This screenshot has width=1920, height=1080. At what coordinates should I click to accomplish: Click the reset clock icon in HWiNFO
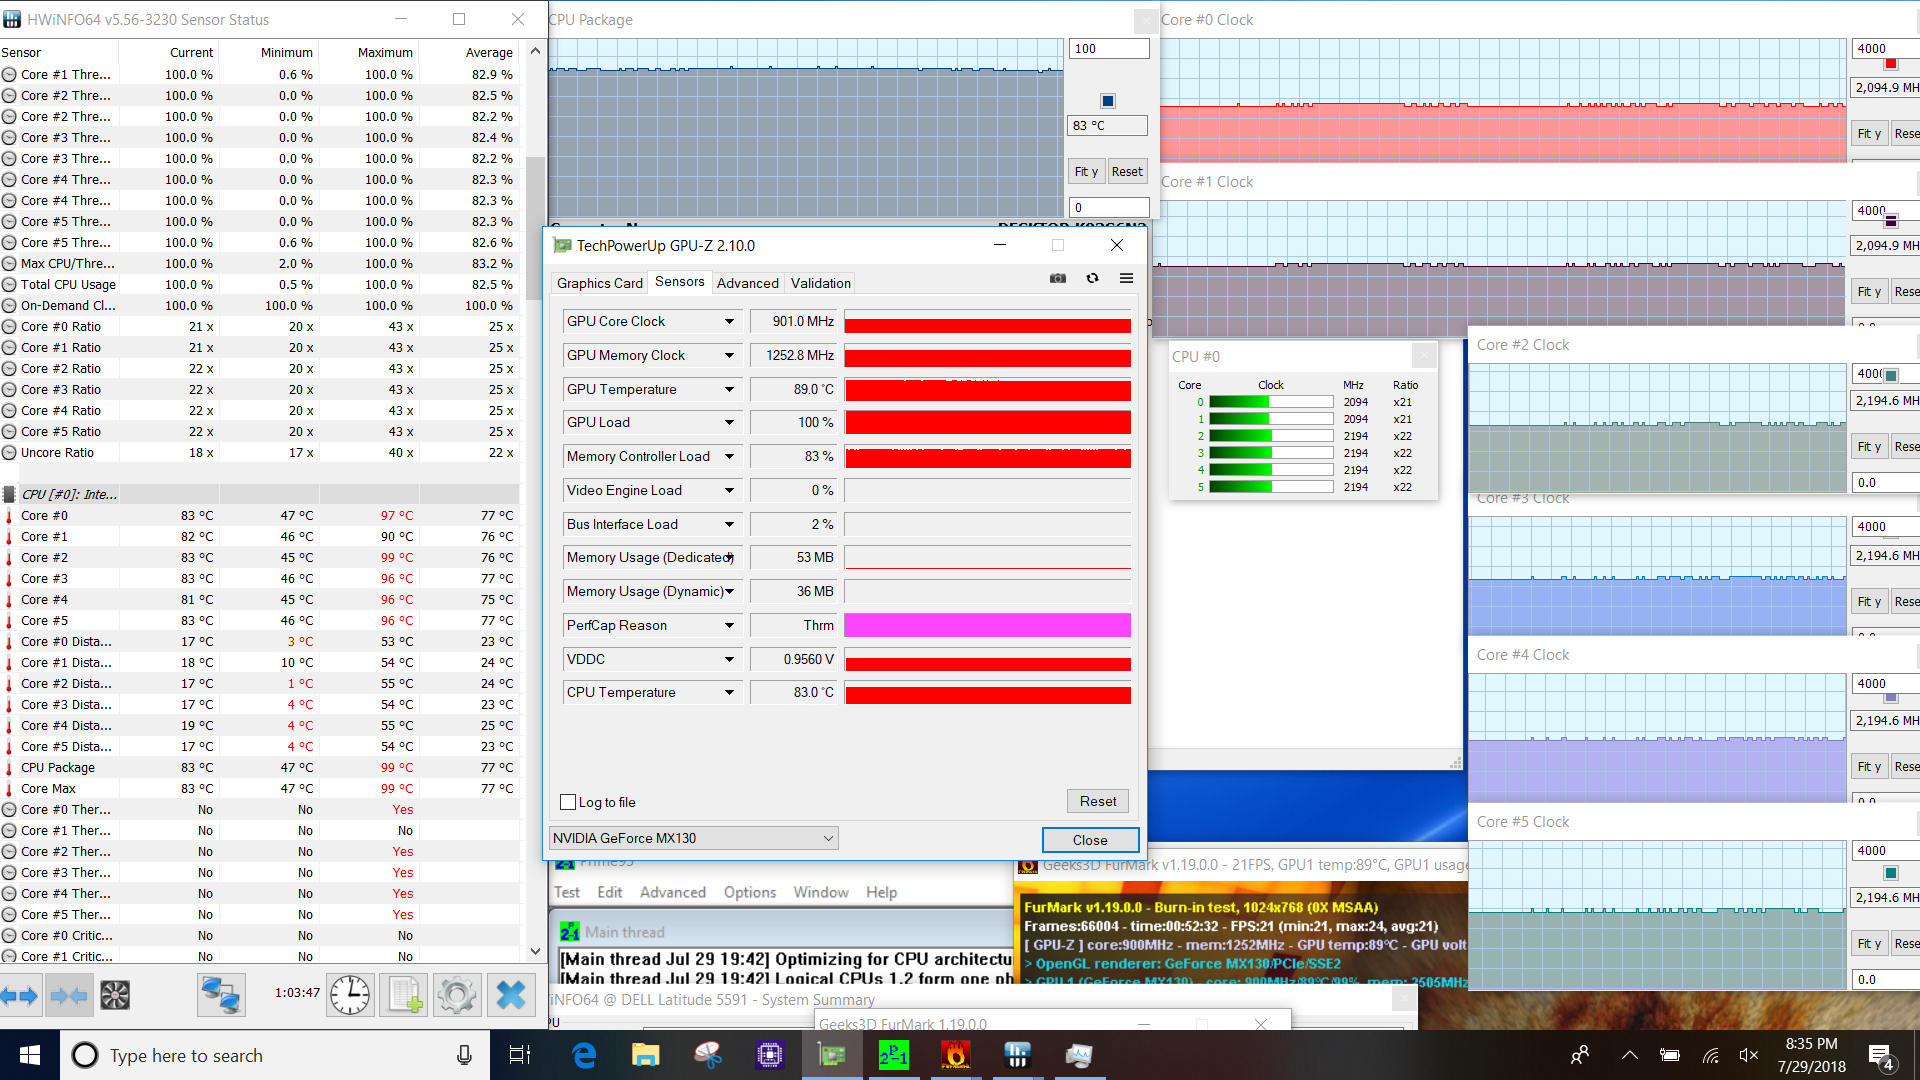pos(350,995)
